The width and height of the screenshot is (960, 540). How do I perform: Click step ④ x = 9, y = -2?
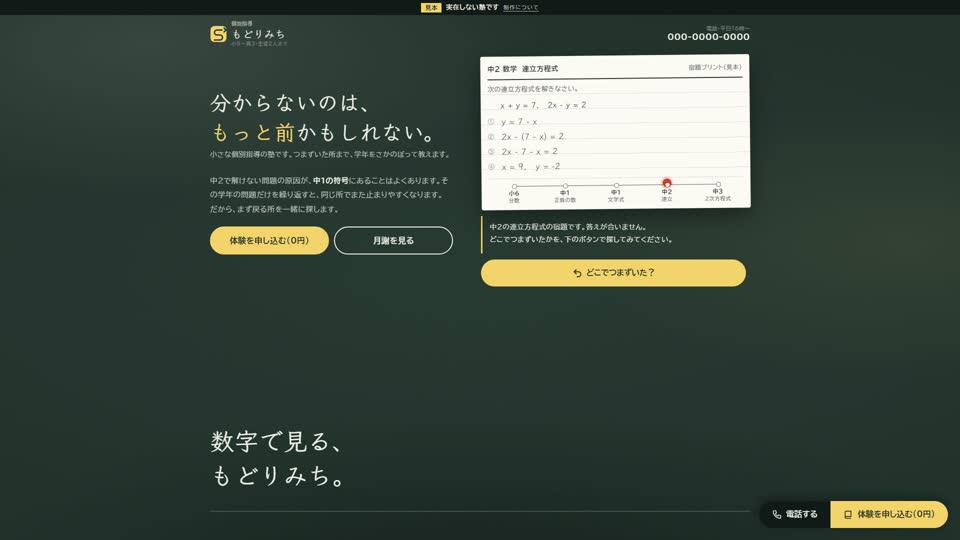point(524,167)
